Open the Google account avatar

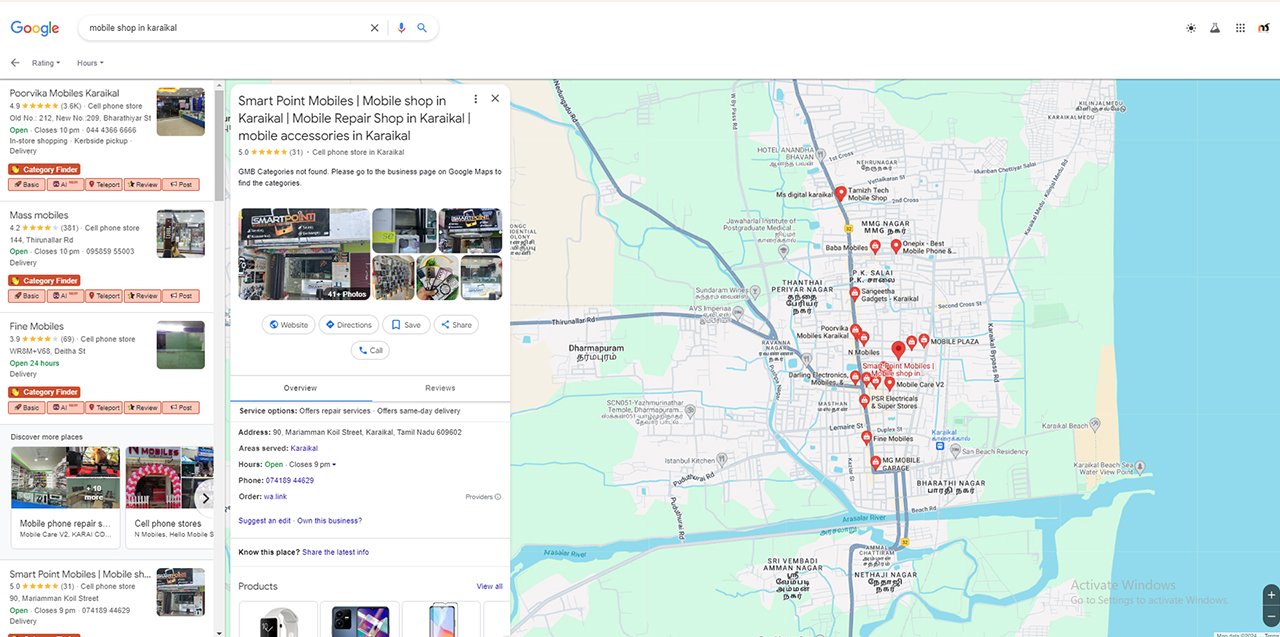coord(1264,28)
